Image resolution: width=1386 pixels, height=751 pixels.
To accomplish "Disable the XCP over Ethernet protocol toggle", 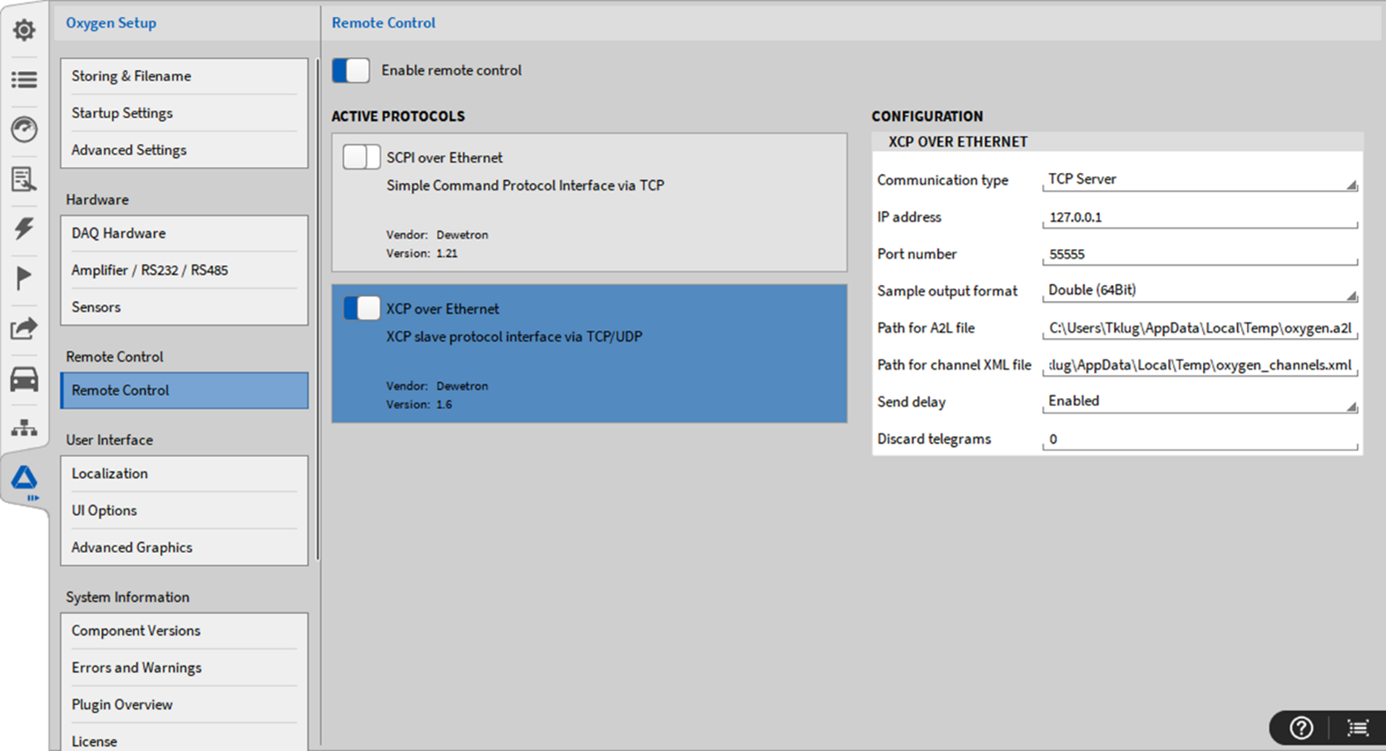I will (x=361, y=308).
